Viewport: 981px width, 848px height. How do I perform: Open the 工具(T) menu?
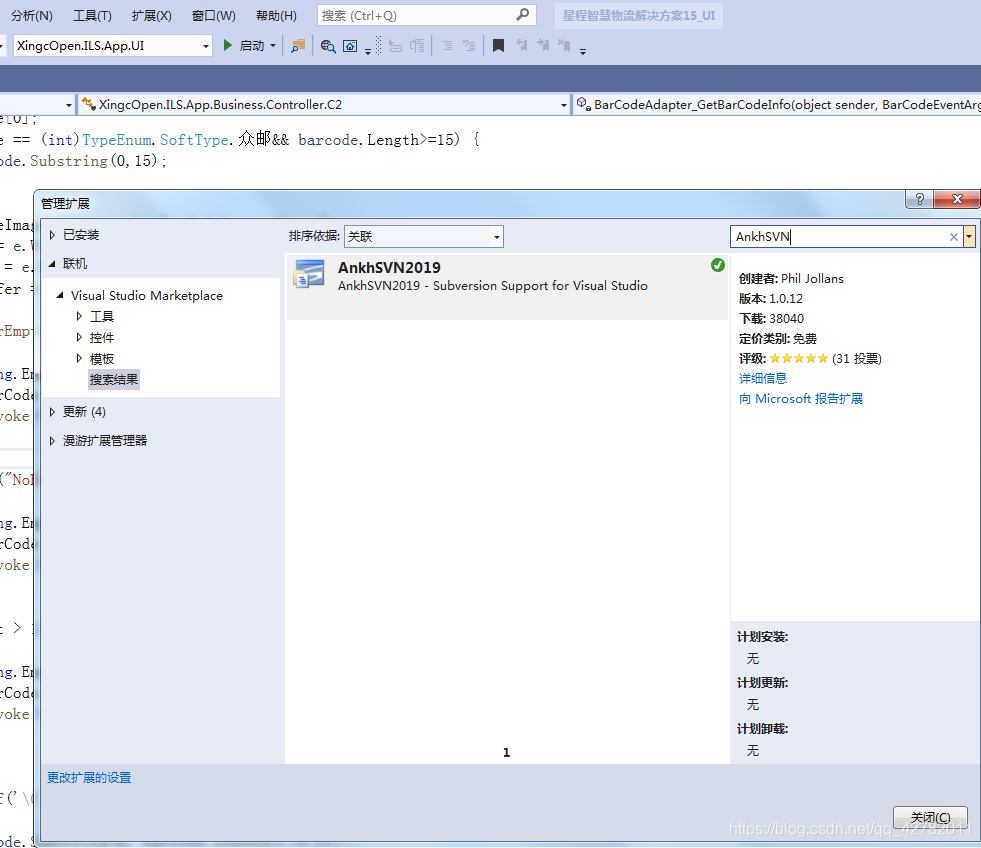[x=92, y=16]
